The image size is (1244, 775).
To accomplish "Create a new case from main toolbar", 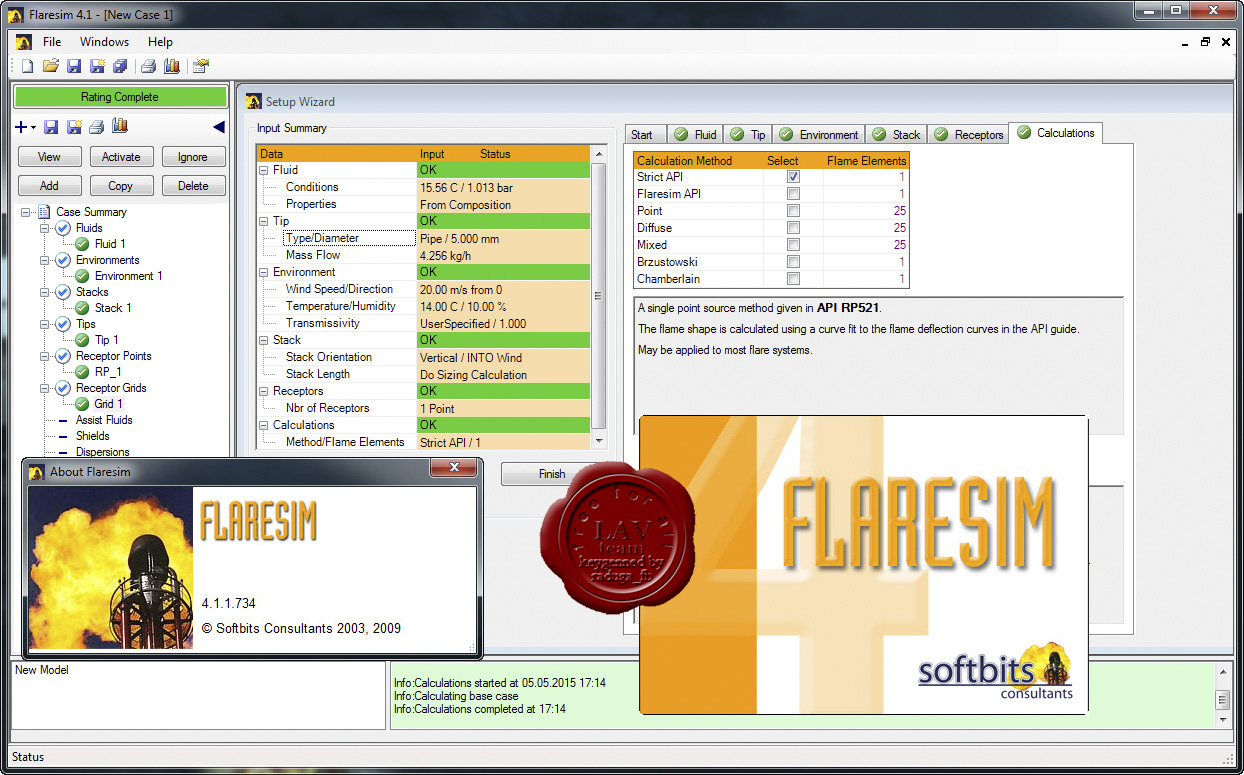I will (x=27, y=67).
